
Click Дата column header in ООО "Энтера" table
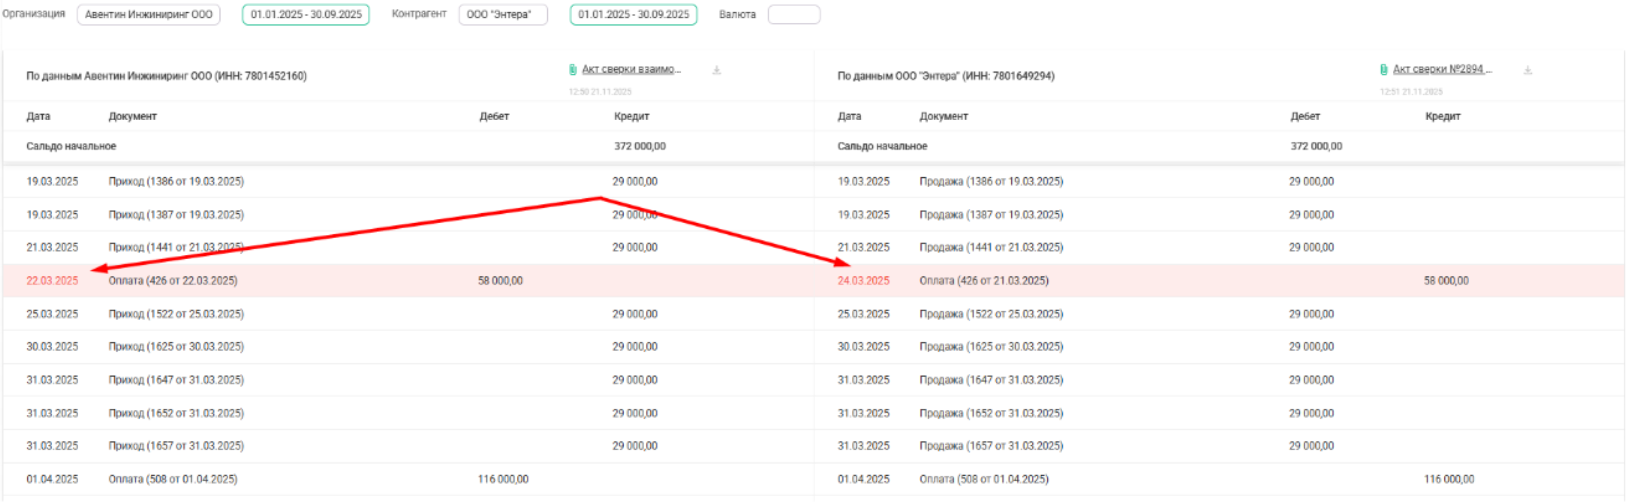click(x=849, y=117)
